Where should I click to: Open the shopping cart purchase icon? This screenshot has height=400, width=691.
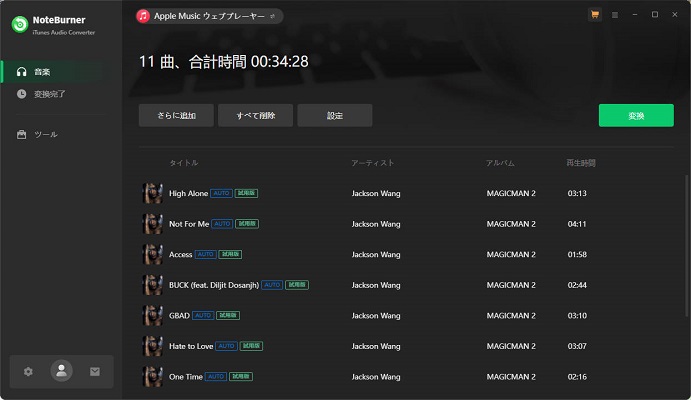pyautogui.click(x=594, y=15)
